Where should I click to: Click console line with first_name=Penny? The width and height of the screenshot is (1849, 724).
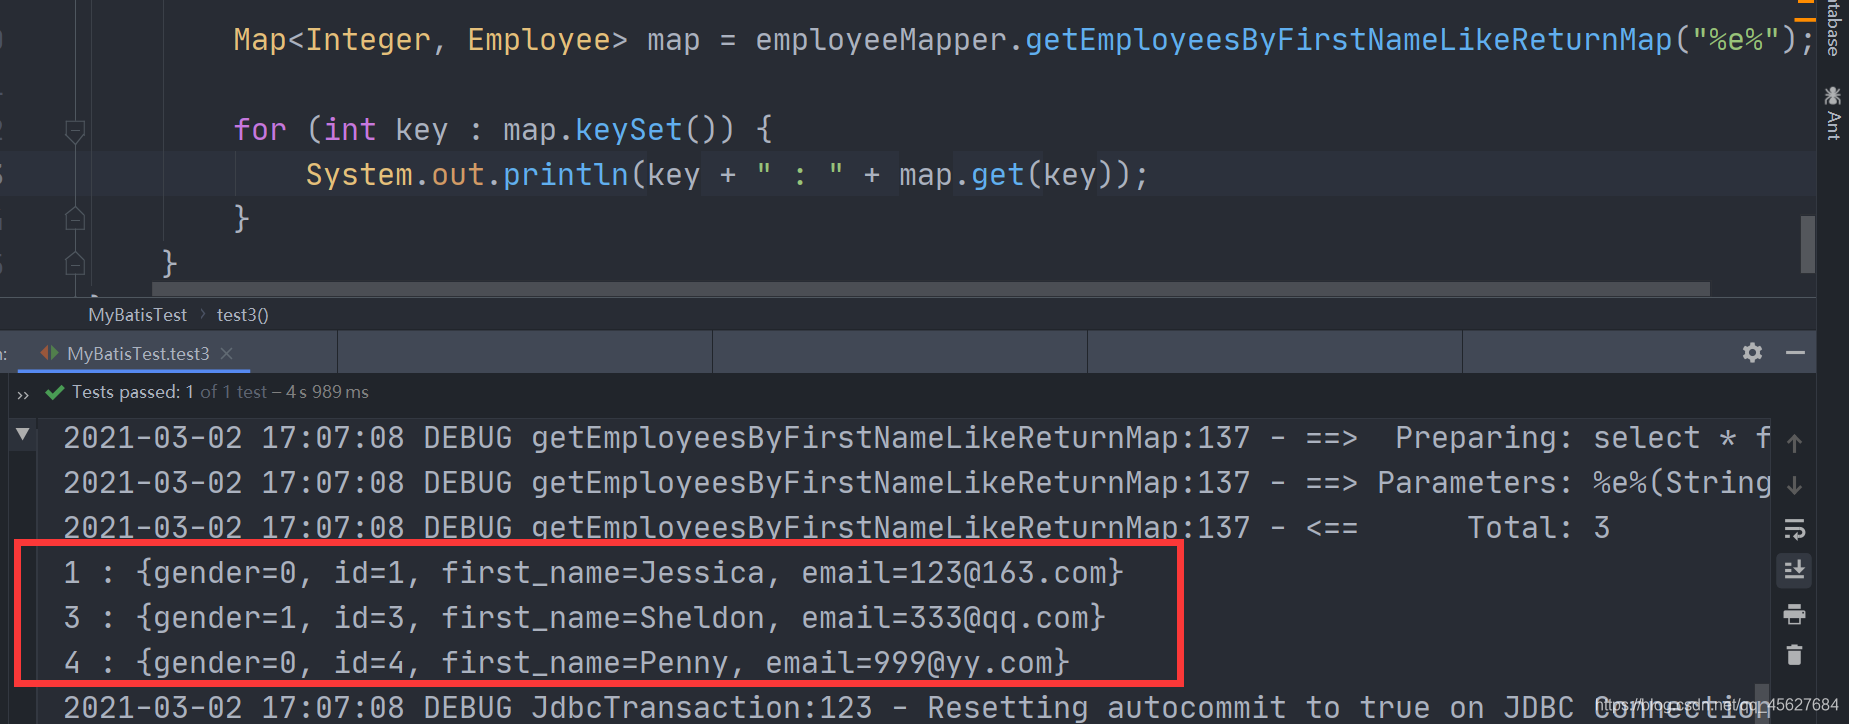[x=567, y=663]
